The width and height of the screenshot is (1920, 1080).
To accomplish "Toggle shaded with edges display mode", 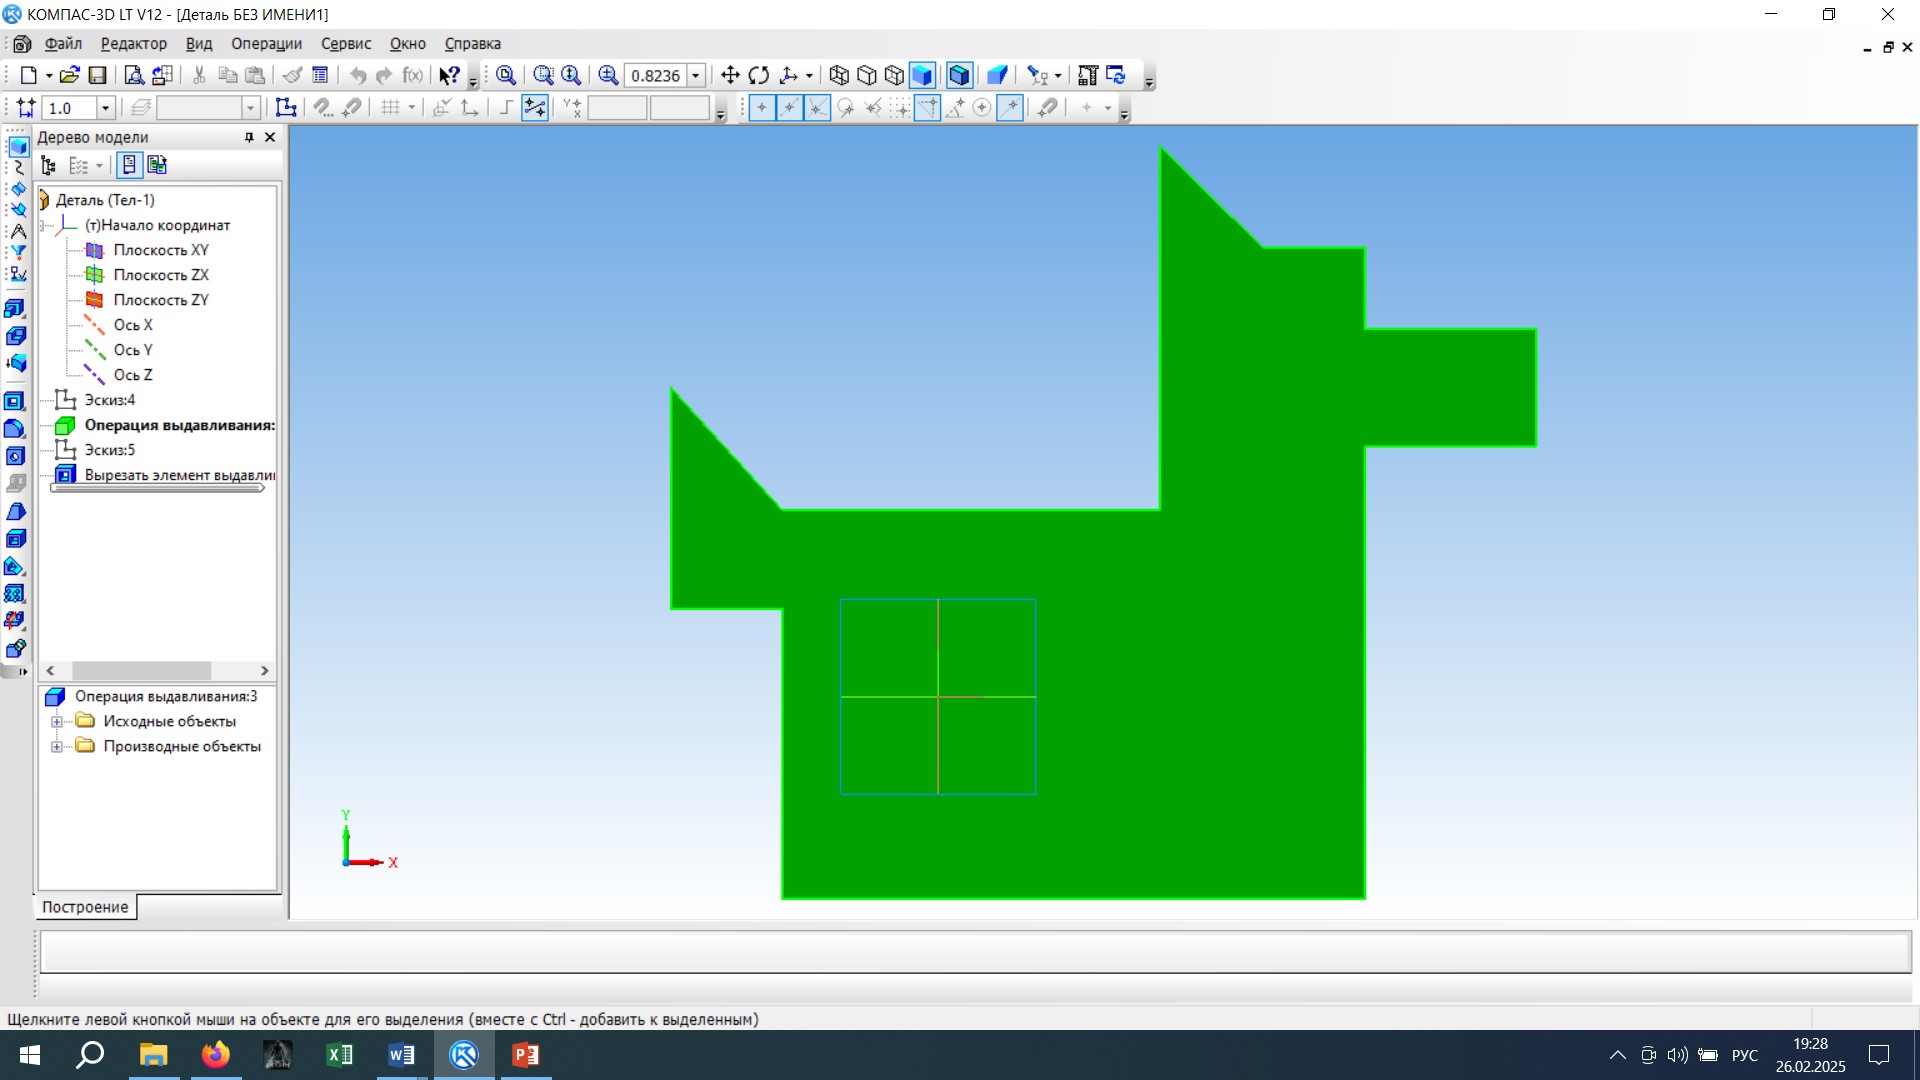I will (960, 75).
